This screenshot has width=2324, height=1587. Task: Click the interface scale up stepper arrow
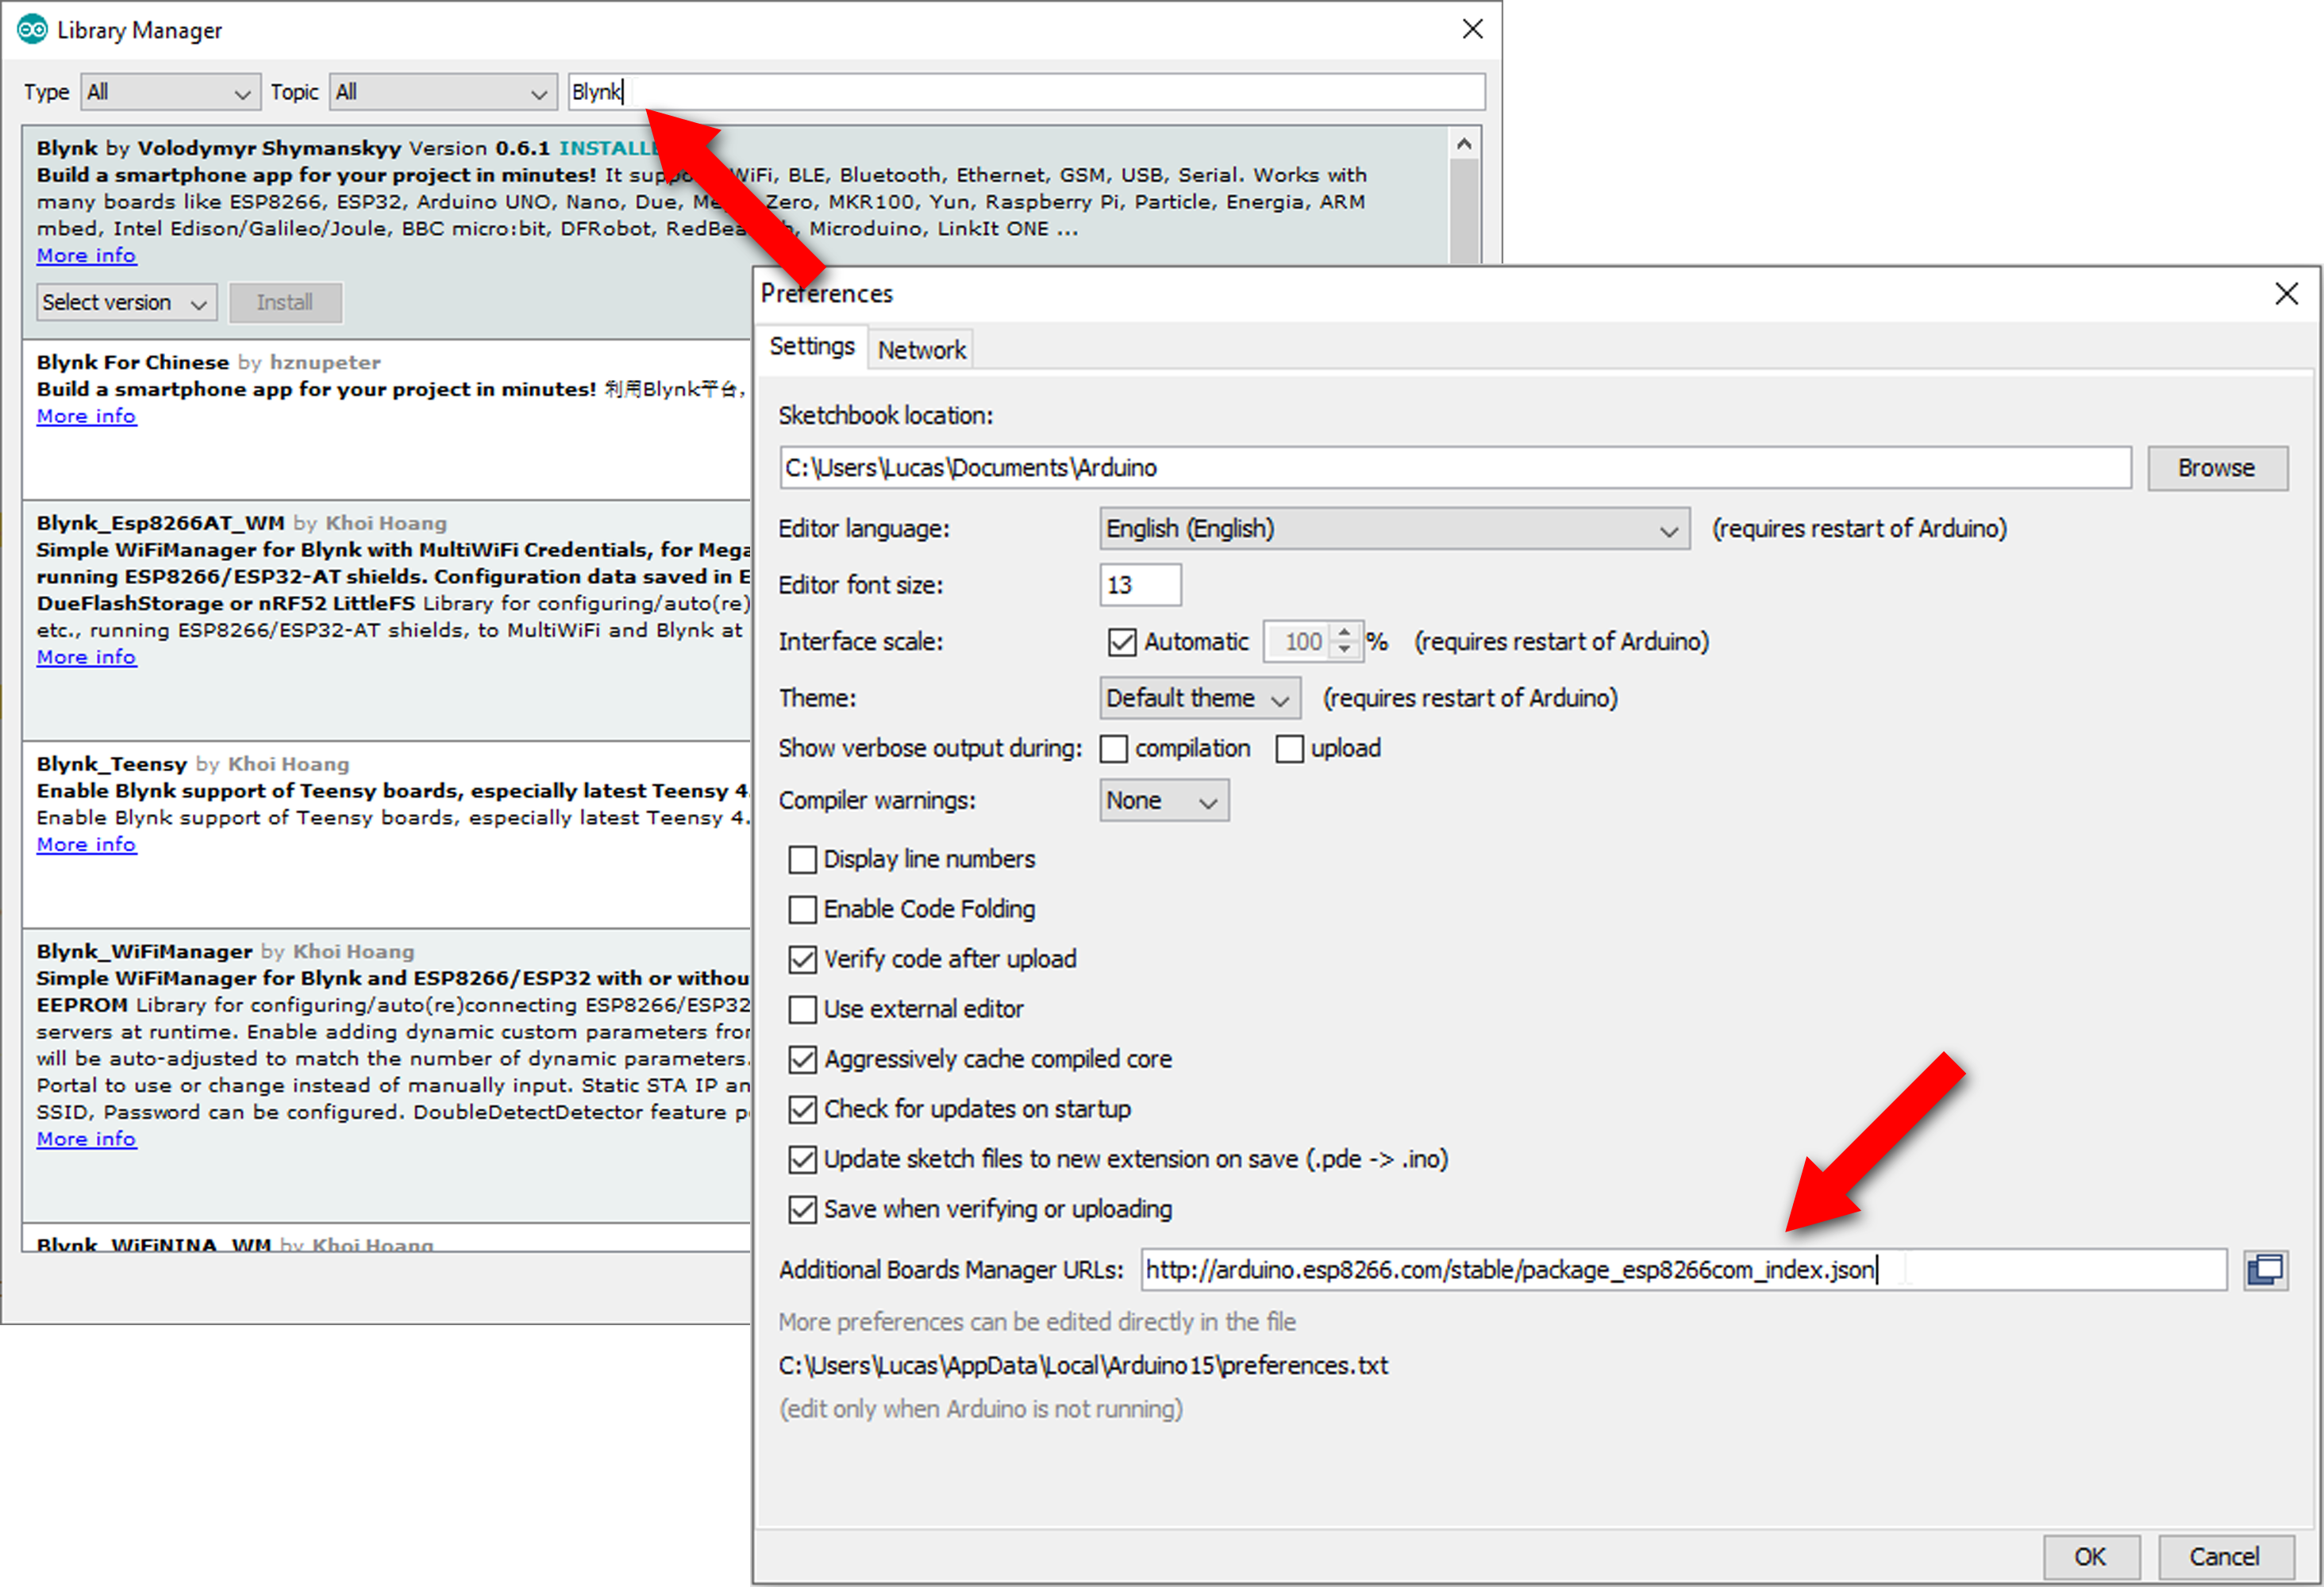tap(1345, 632)
